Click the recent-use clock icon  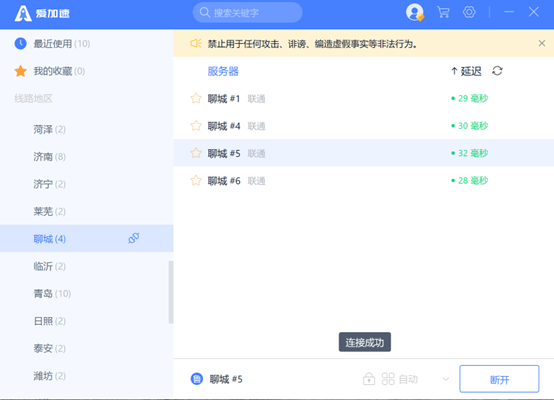[20, 43]
